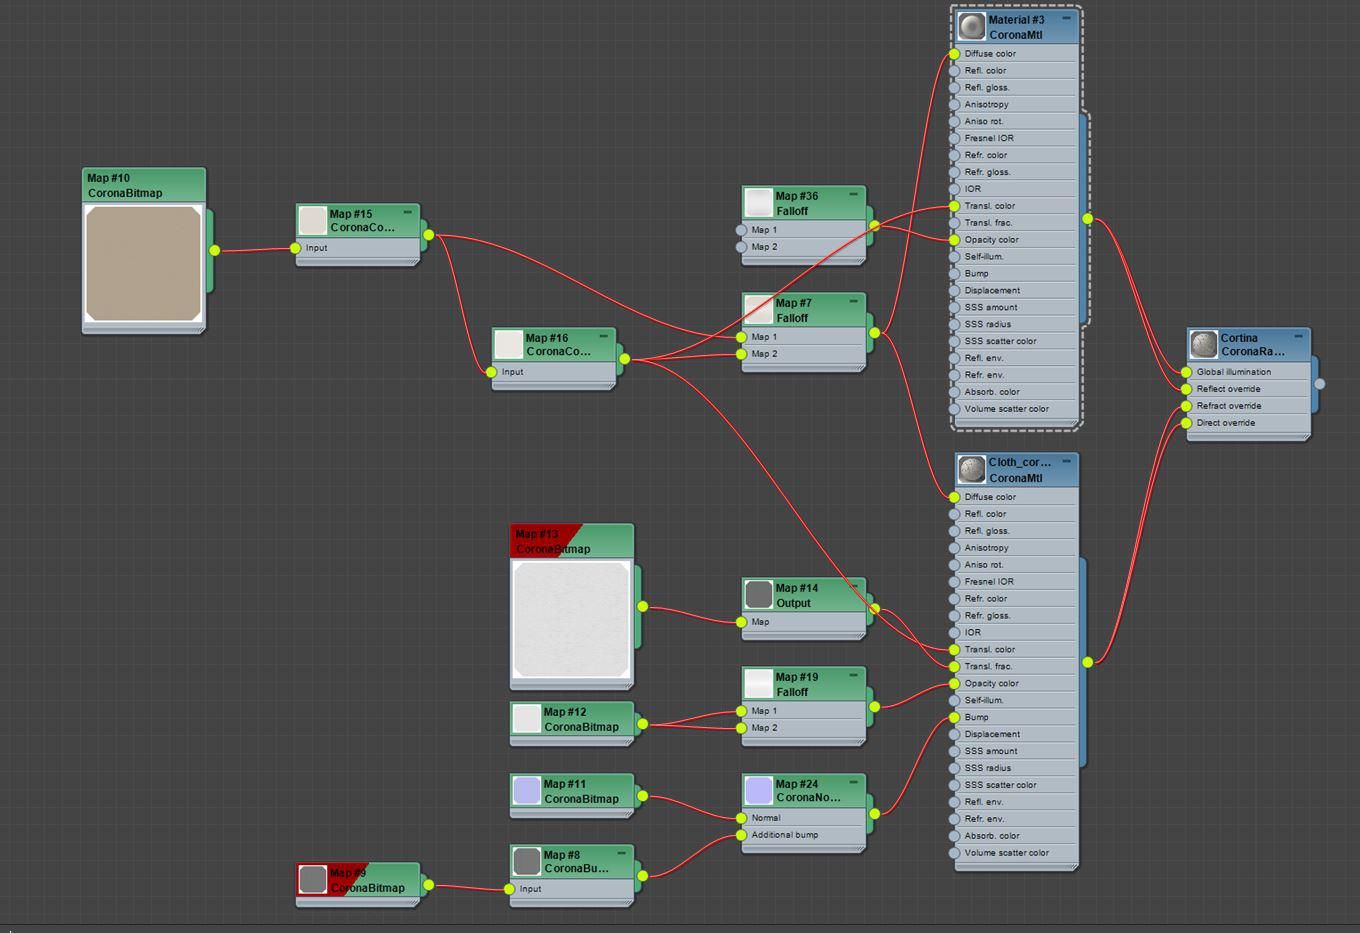The image size is (1360, 933).
Task: Click the Map #36 Map 1 input socket
Action: [x=741, y=230]
